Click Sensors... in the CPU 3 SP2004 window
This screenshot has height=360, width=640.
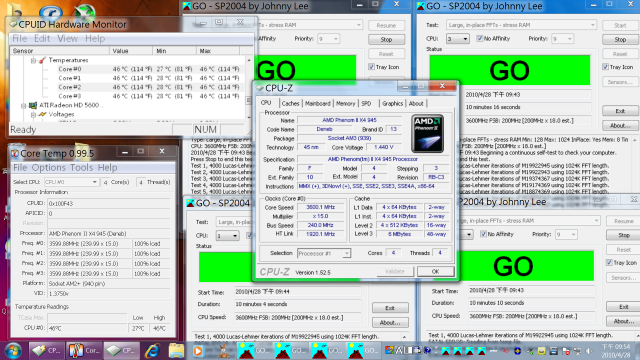point(620,82)
